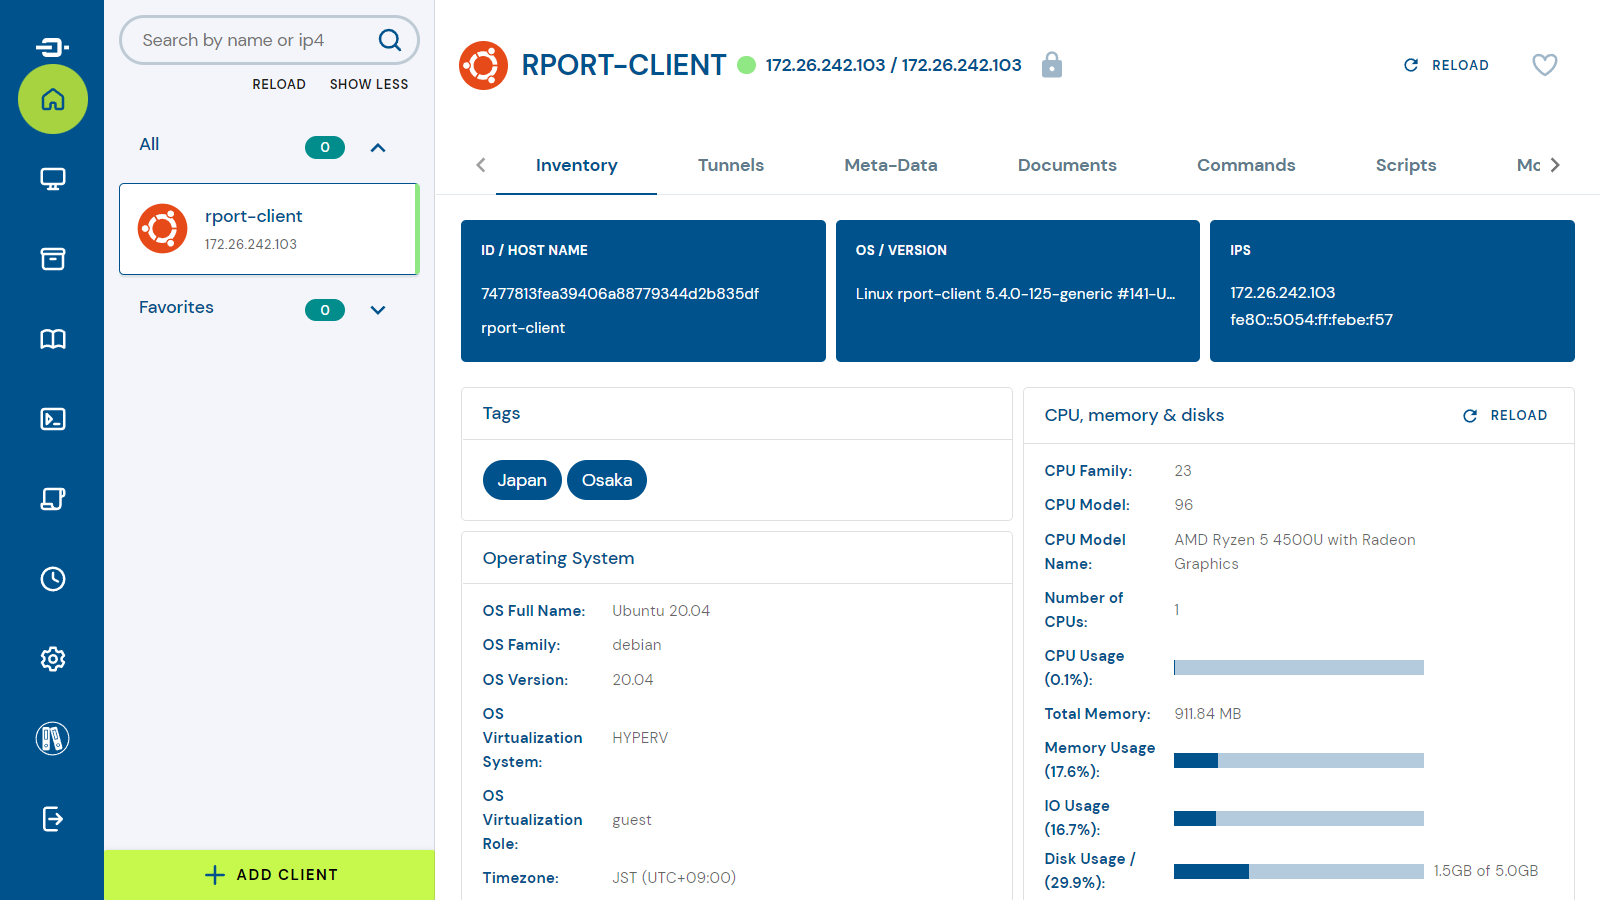Click Show Less under search box
The width and height of the screenshot is (1600, 900).
pos(369,84)
